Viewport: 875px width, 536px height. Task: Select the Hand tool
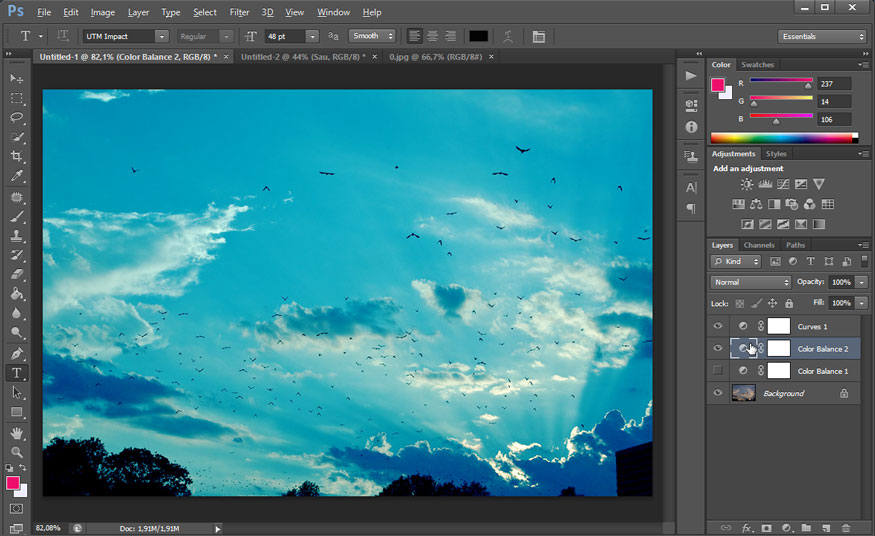[x=17, y=433]
